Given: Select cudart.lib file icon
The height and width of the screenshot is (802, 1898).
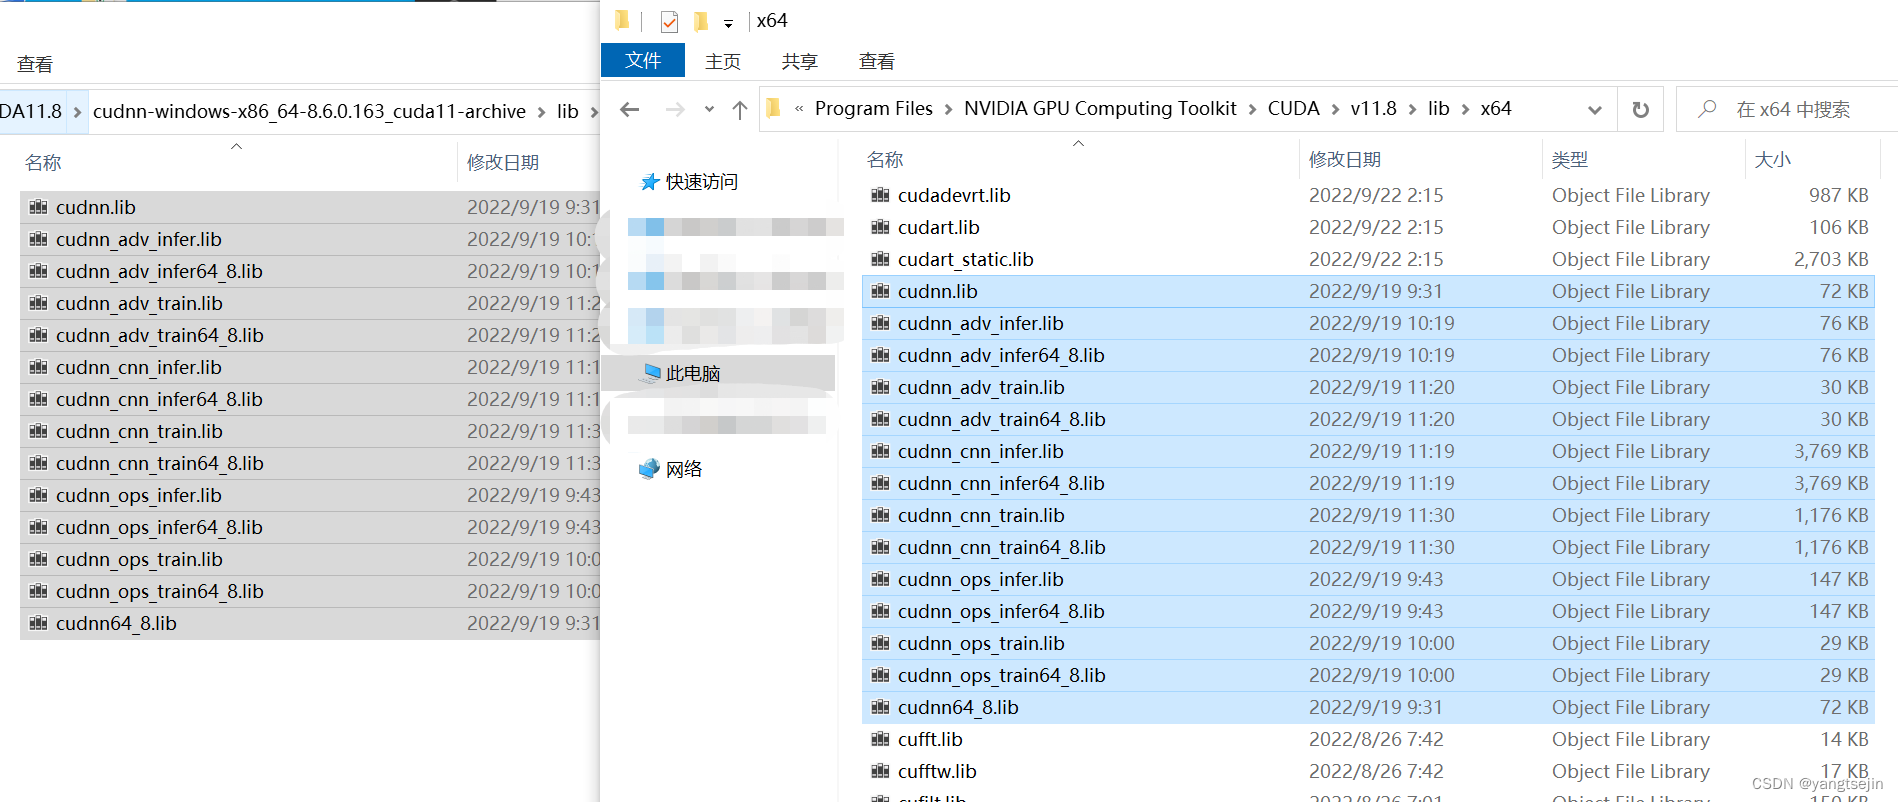Looking at the screenshot, I should pyautogui.click(x=880, y=227).
